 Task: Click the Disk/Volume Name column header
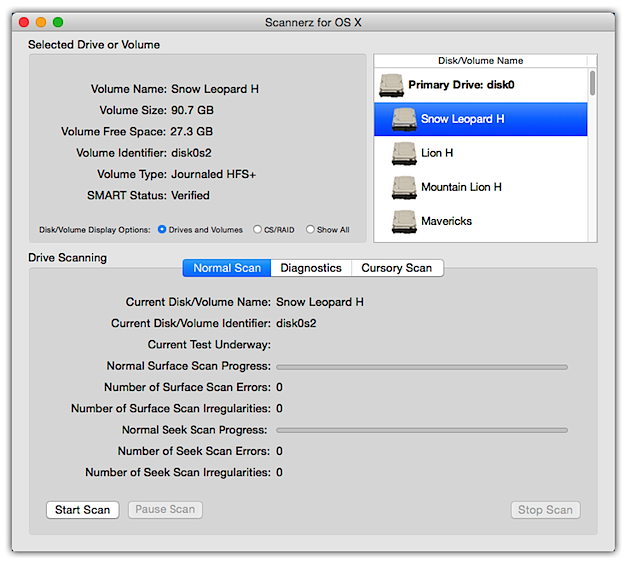[480, 61]
